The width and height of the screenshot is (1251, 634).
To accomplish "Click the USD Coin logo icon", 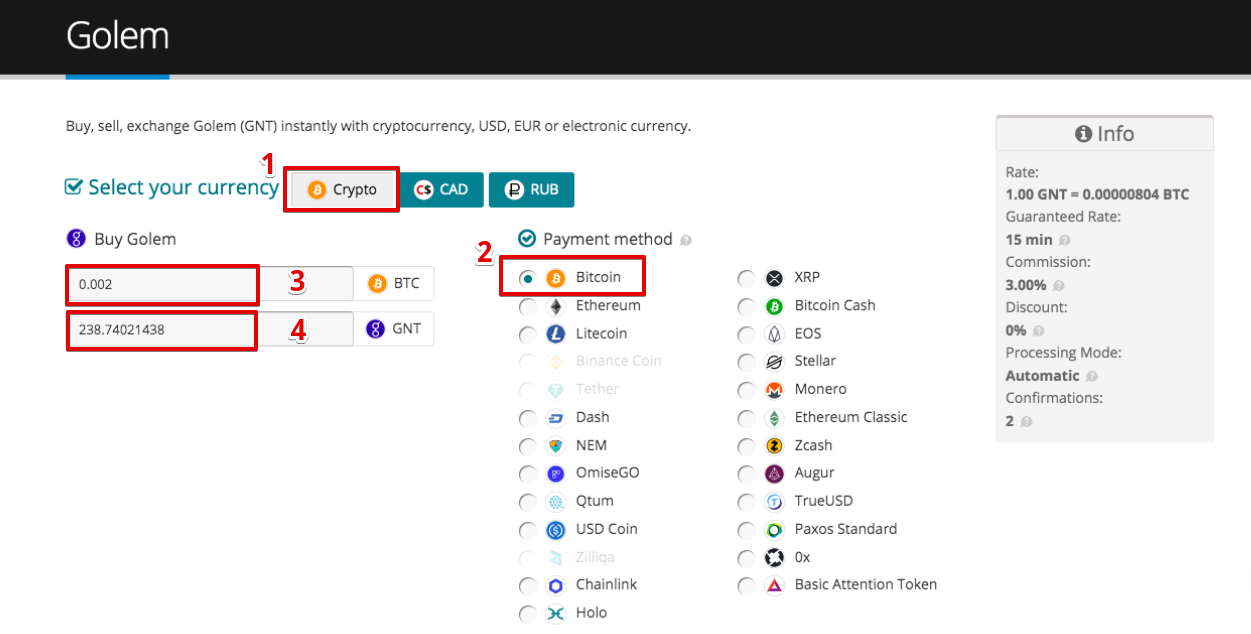I will tap(556, 530).
